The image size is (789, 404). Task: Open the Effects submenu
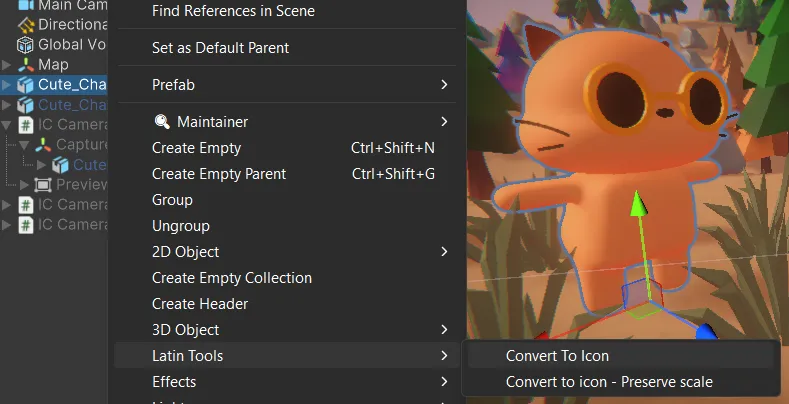(x=286, y=382)
